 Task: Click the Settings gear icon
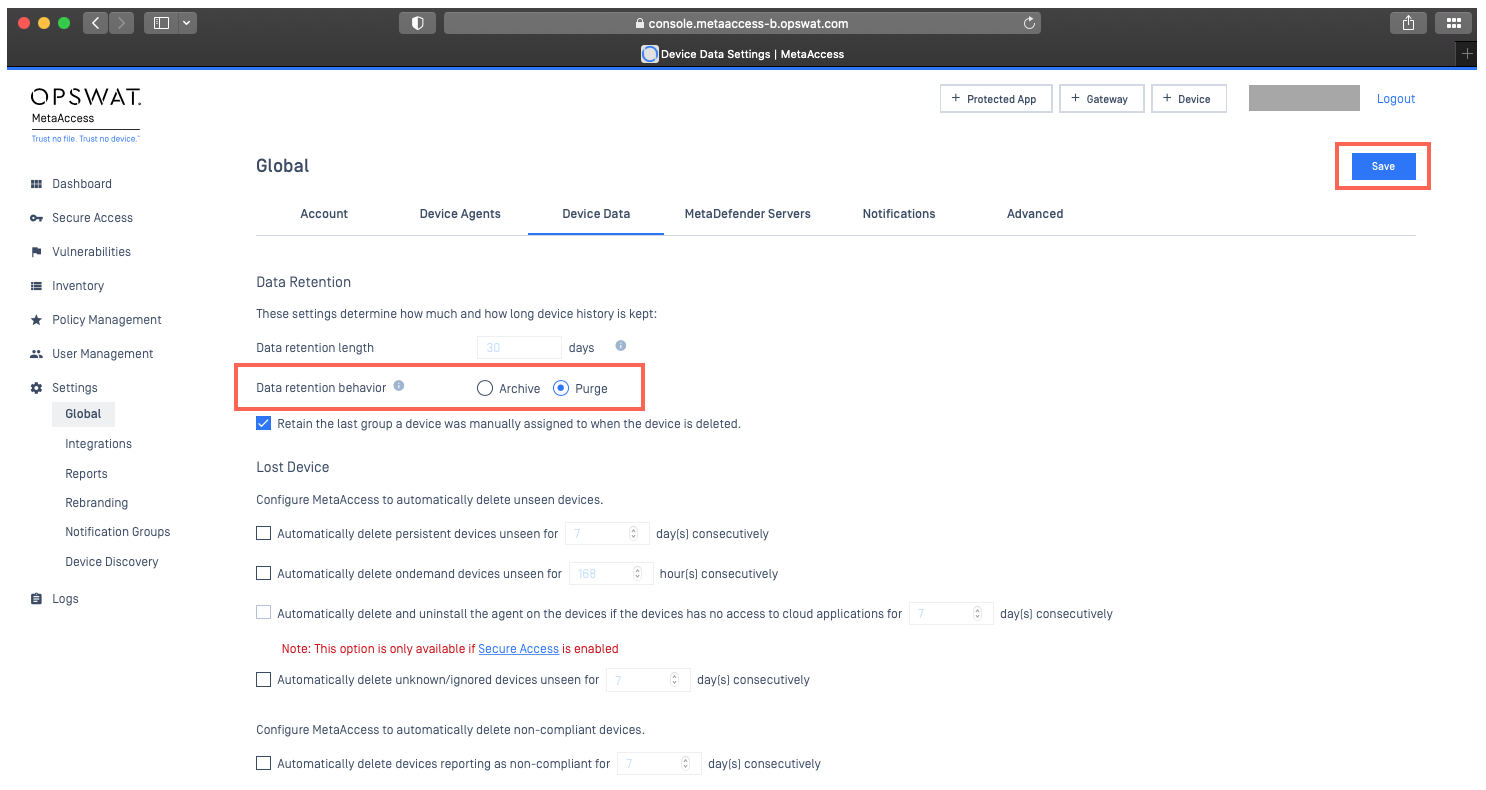click(37, 388)
